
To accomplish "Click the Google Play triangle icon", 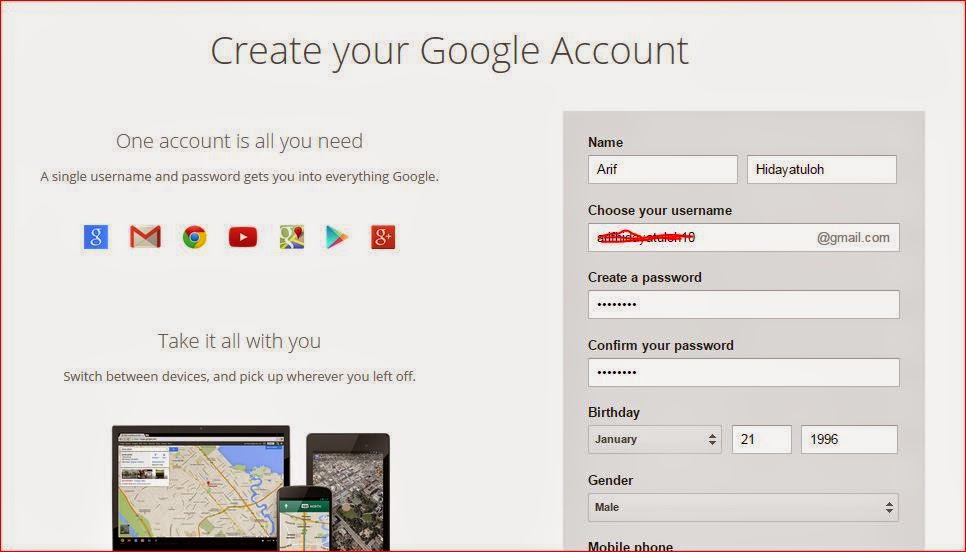I will (336, 237).
